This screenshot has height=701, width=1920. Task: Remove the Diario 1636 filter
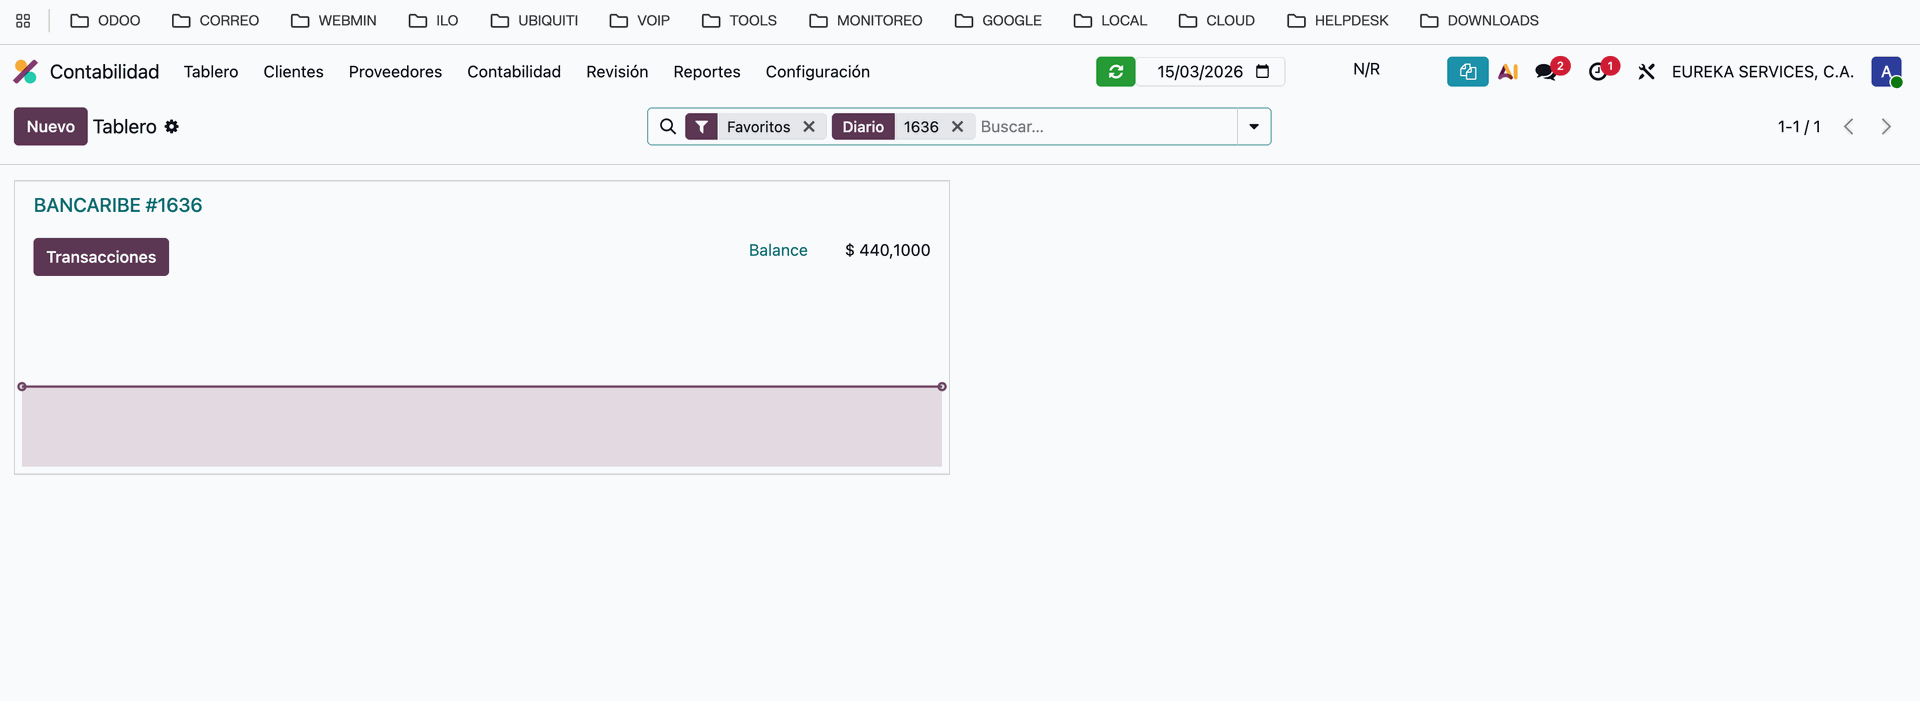(957, 127)
